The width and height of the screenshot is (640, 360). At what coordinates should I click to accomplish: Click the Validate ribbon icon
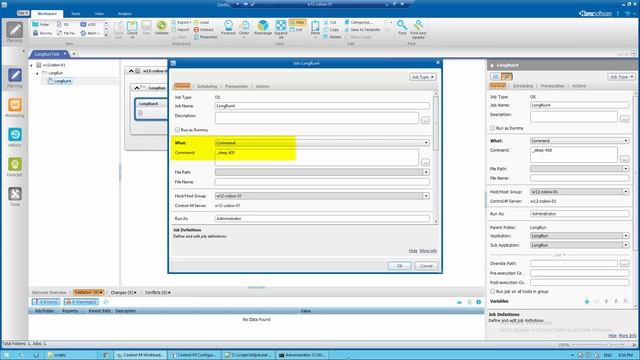coord(161,28)
